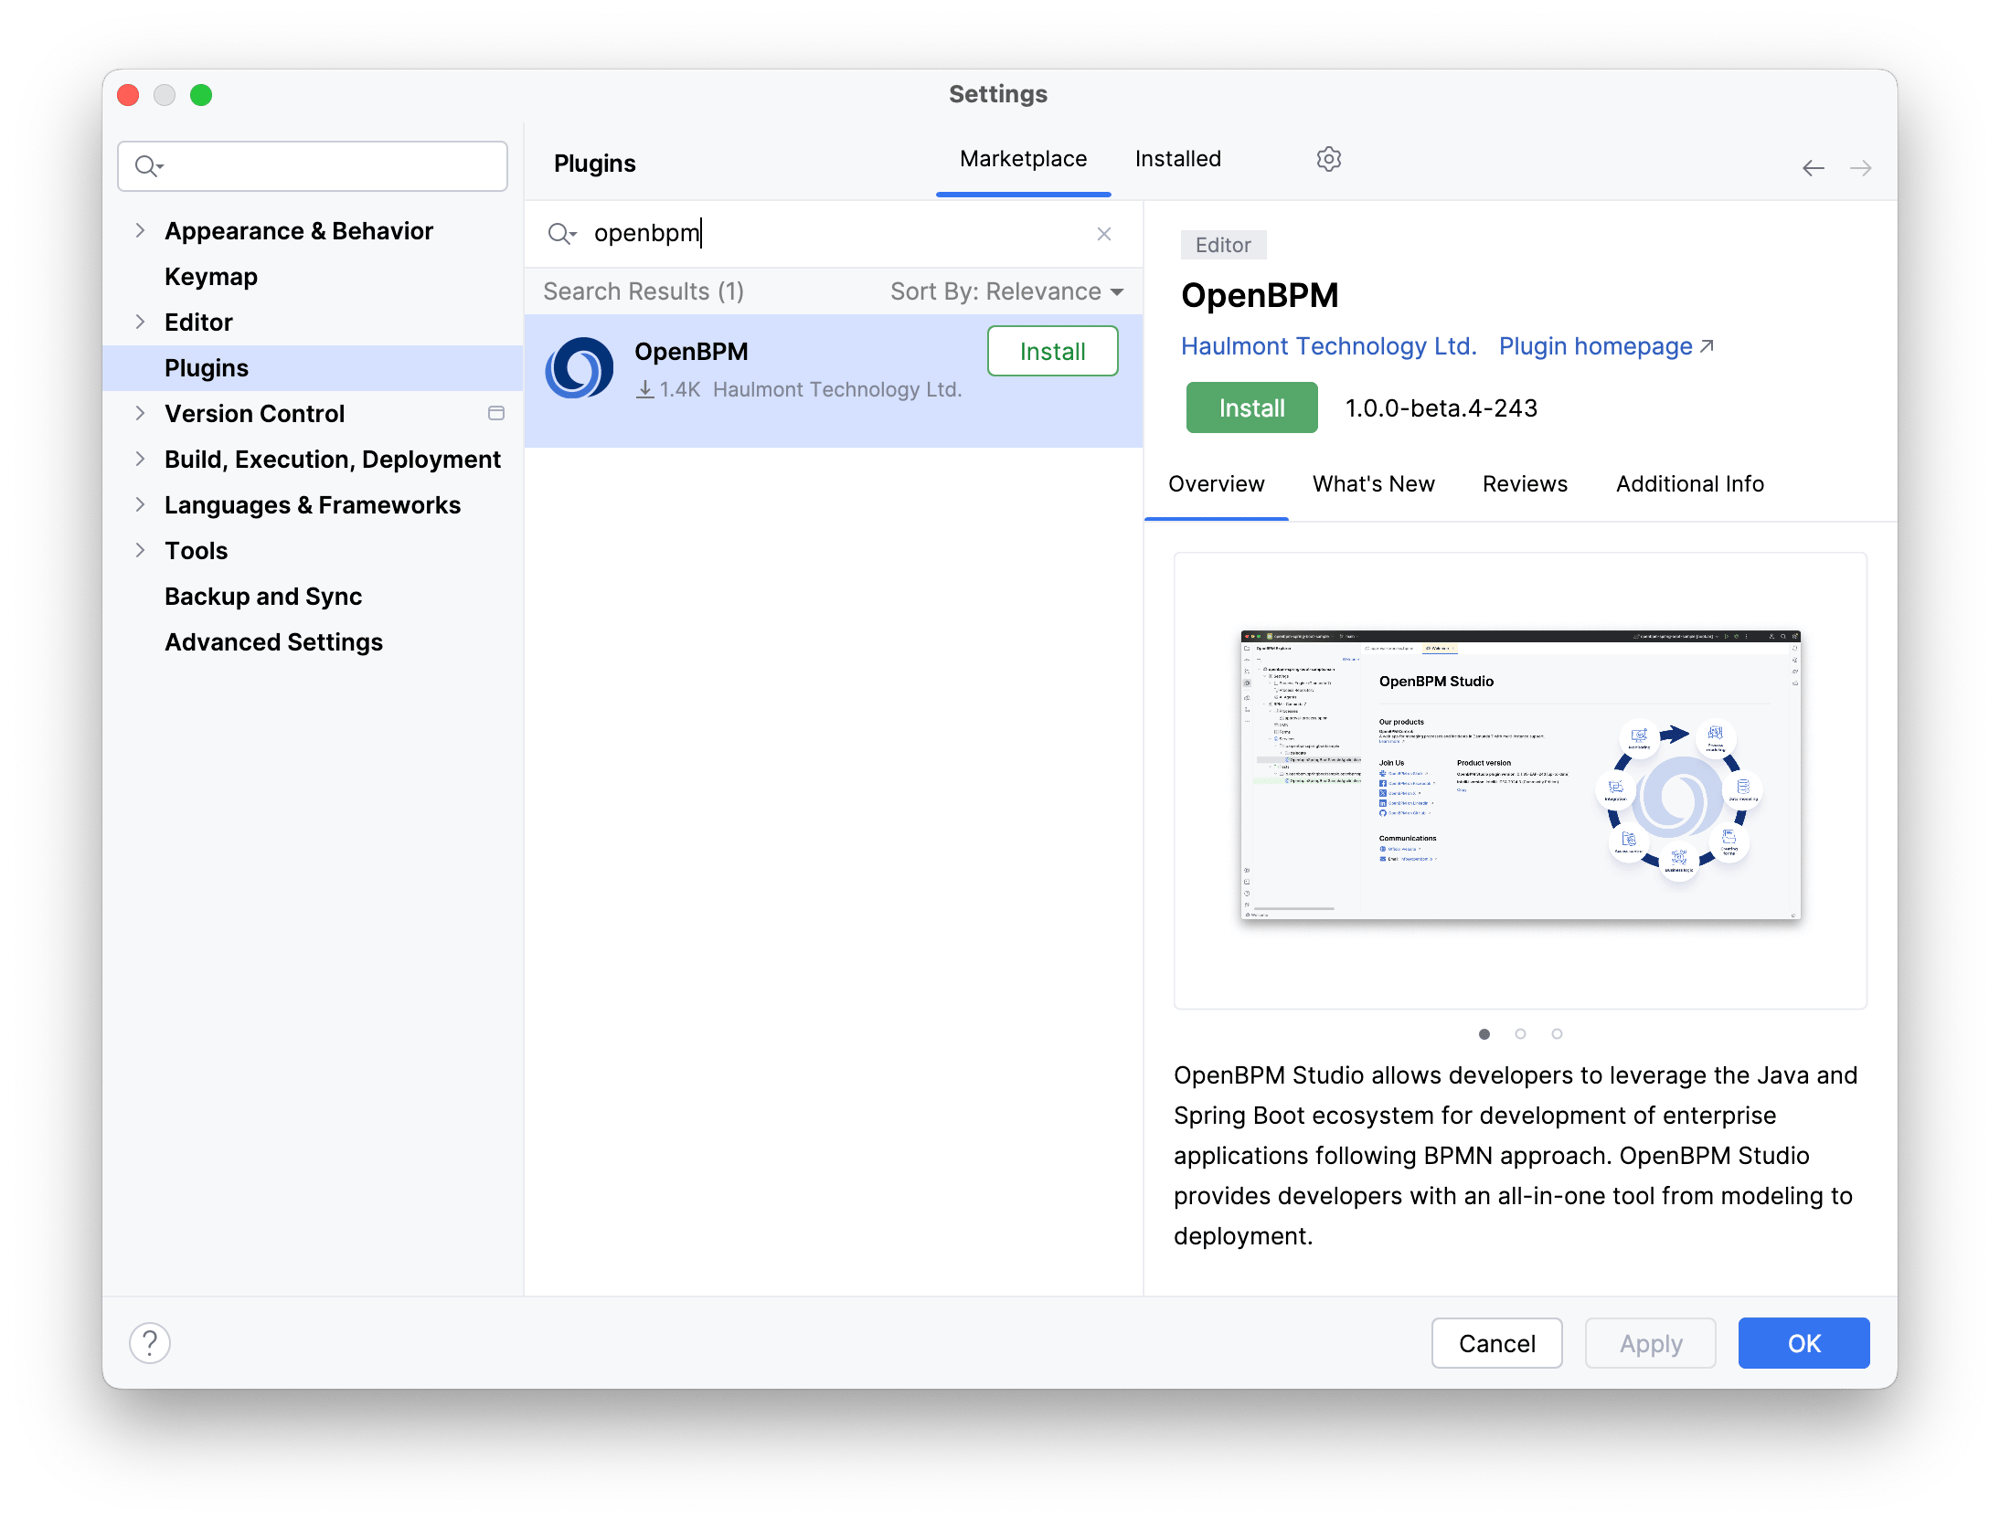2000x1524 pixels.
Task: Confirm settings with the OK button
Action: (x=1803, y=1343)
